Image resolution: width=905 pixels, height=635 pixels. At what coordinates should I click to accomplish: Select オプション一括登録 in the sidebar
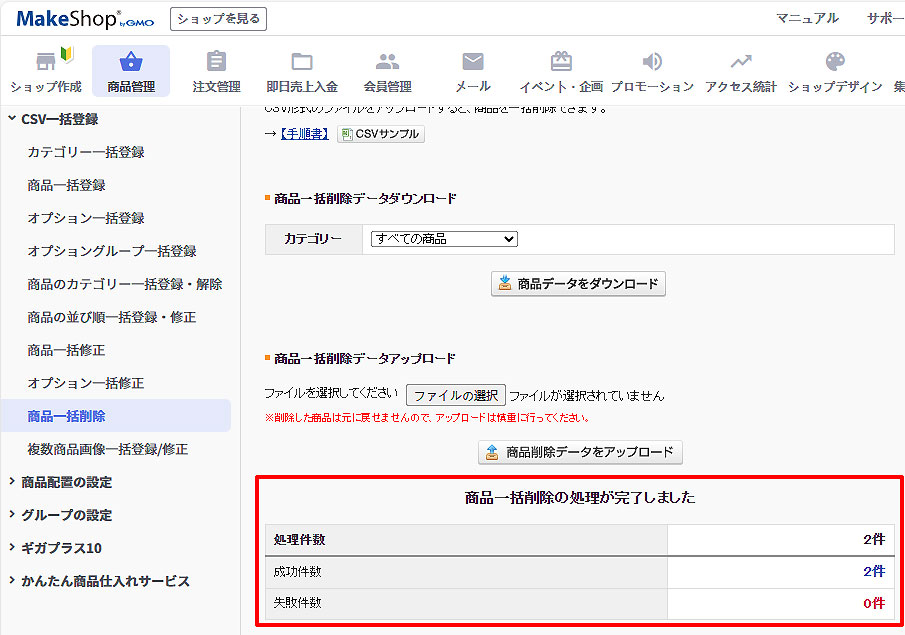[86, 218]
